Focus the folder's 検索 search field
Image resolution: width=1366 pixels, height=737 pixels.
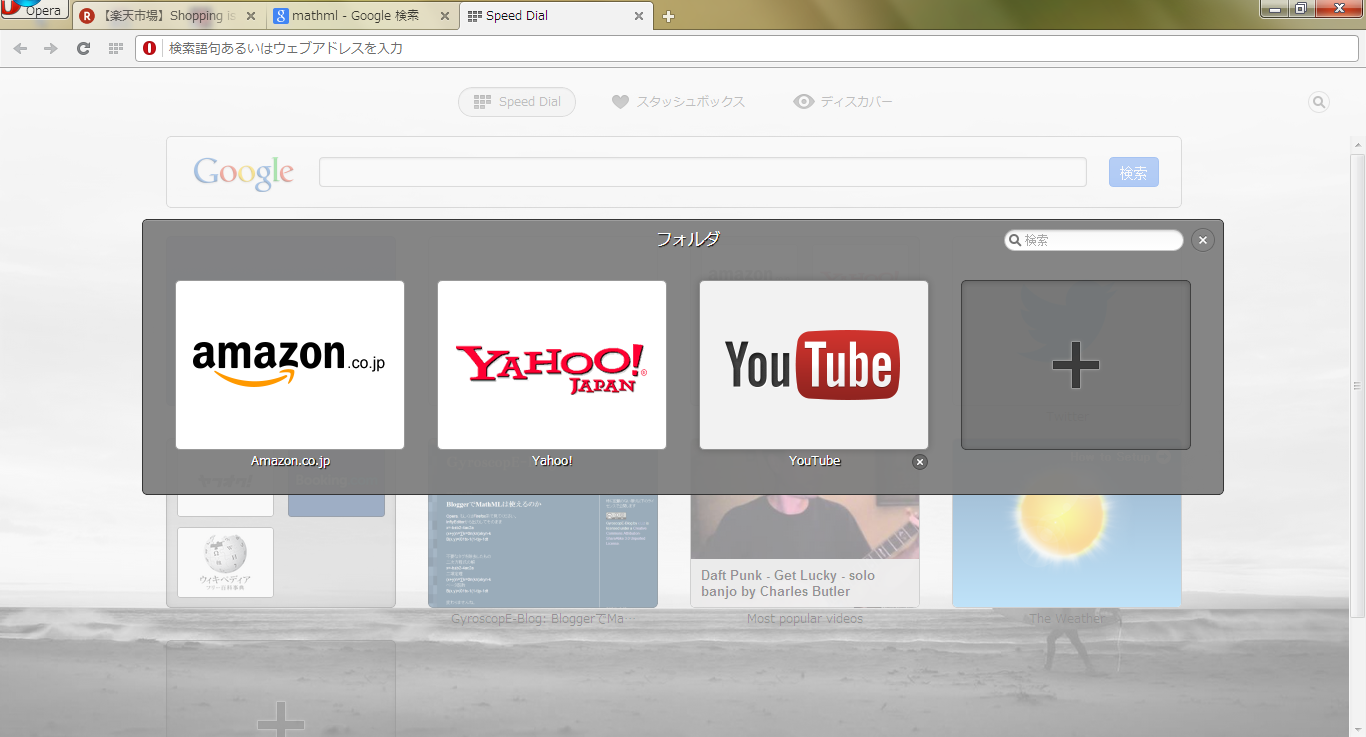(1094, 240)
